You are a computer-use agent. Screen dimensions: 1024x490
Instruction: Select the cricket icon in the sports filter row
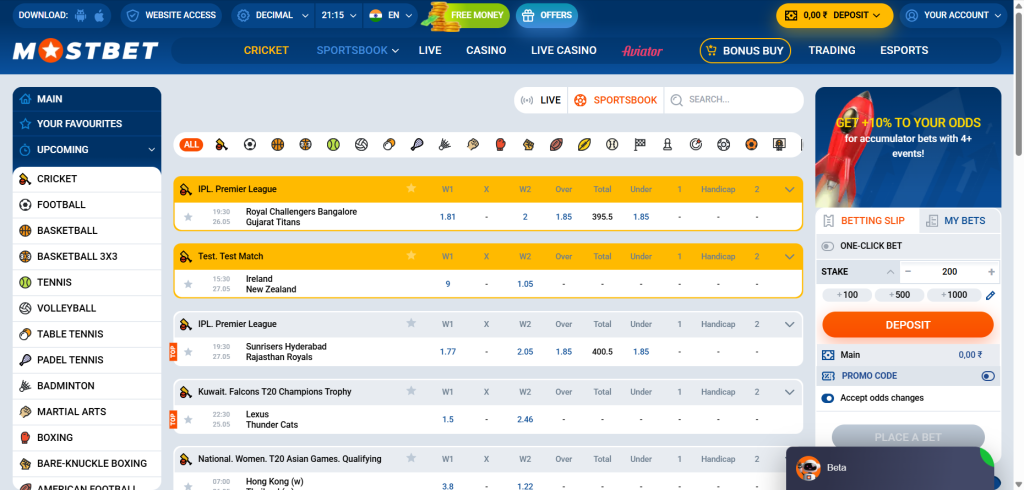(221, 144)
